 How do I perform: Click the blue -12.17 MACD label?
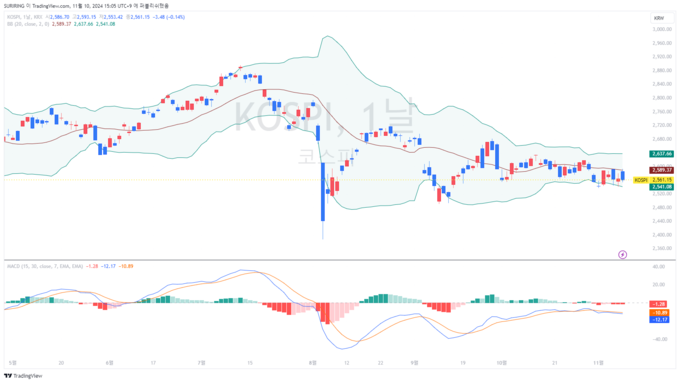(659, 320)
